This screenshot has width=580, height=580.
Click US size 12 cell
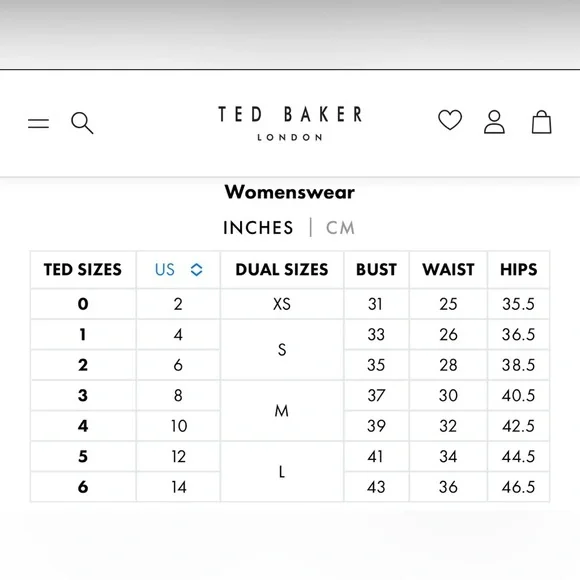click(x=178, y=456)
